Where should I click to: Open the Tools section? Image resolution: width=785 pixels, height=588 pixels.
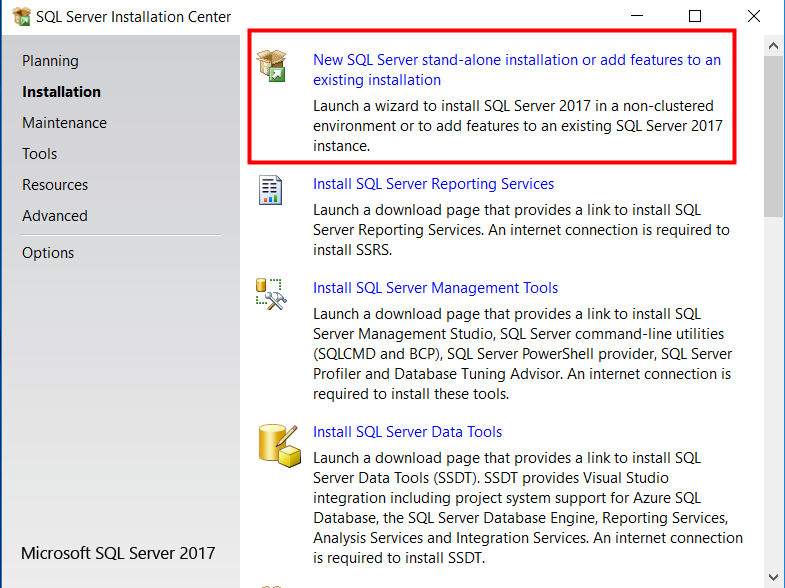coord(40,154)
